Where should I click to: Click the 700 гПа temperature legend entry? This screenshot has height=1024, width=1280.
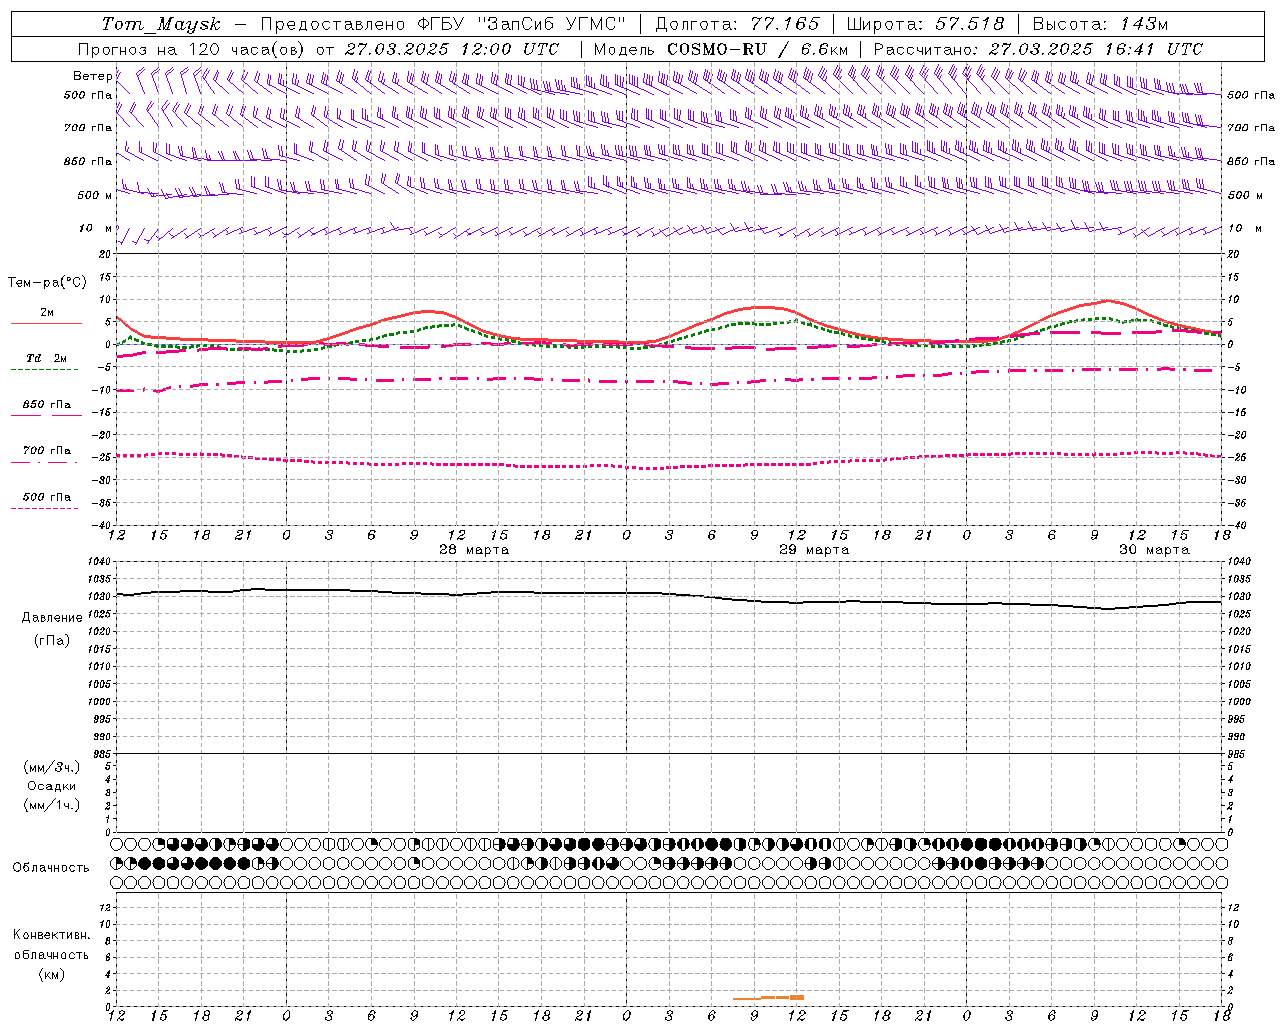click(x=47, y=451)
